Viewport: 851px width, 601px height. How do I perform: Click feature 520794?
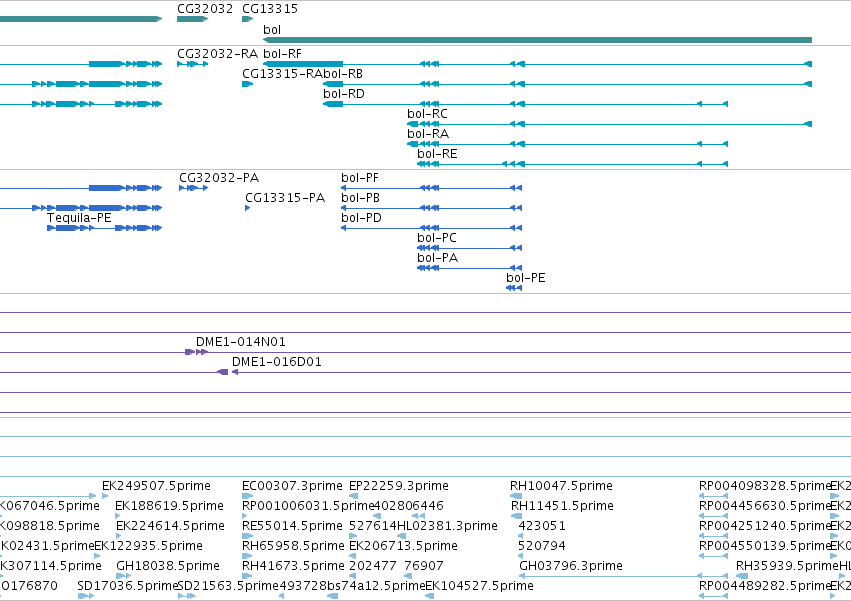coord(542,546)
